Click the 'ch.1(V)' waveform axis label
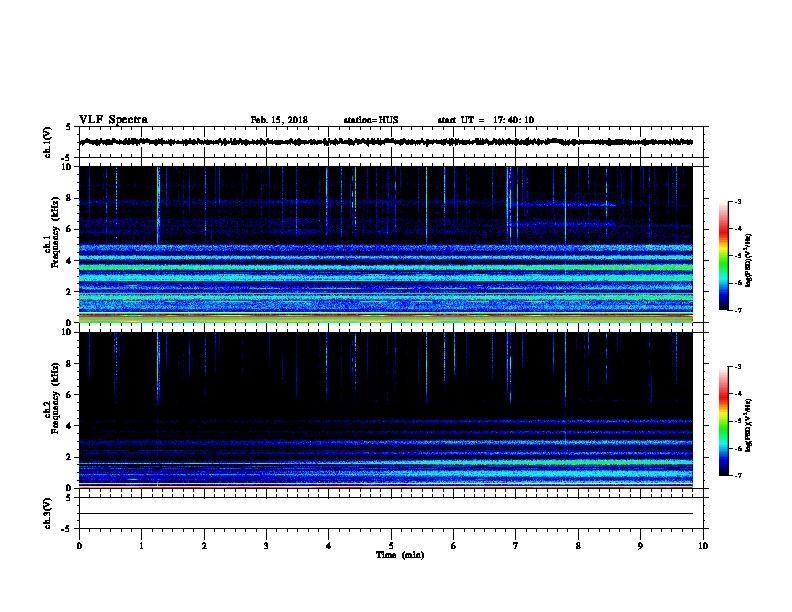The width and height of the screenshot is (792, 612). 48,142
